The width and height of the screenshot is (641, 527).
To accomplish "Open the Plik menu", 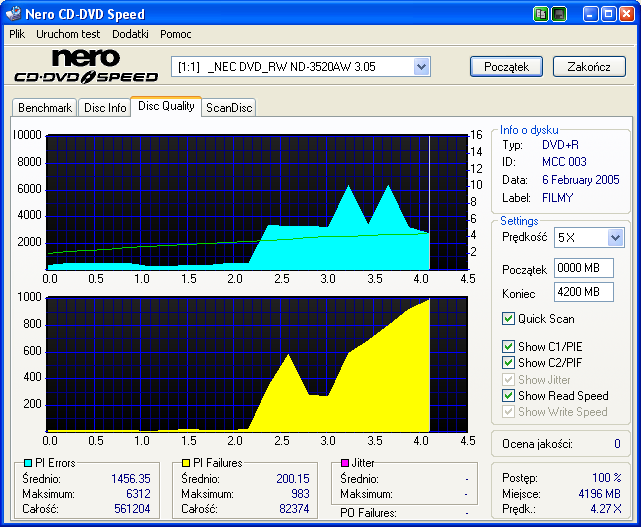I will 17,34.
